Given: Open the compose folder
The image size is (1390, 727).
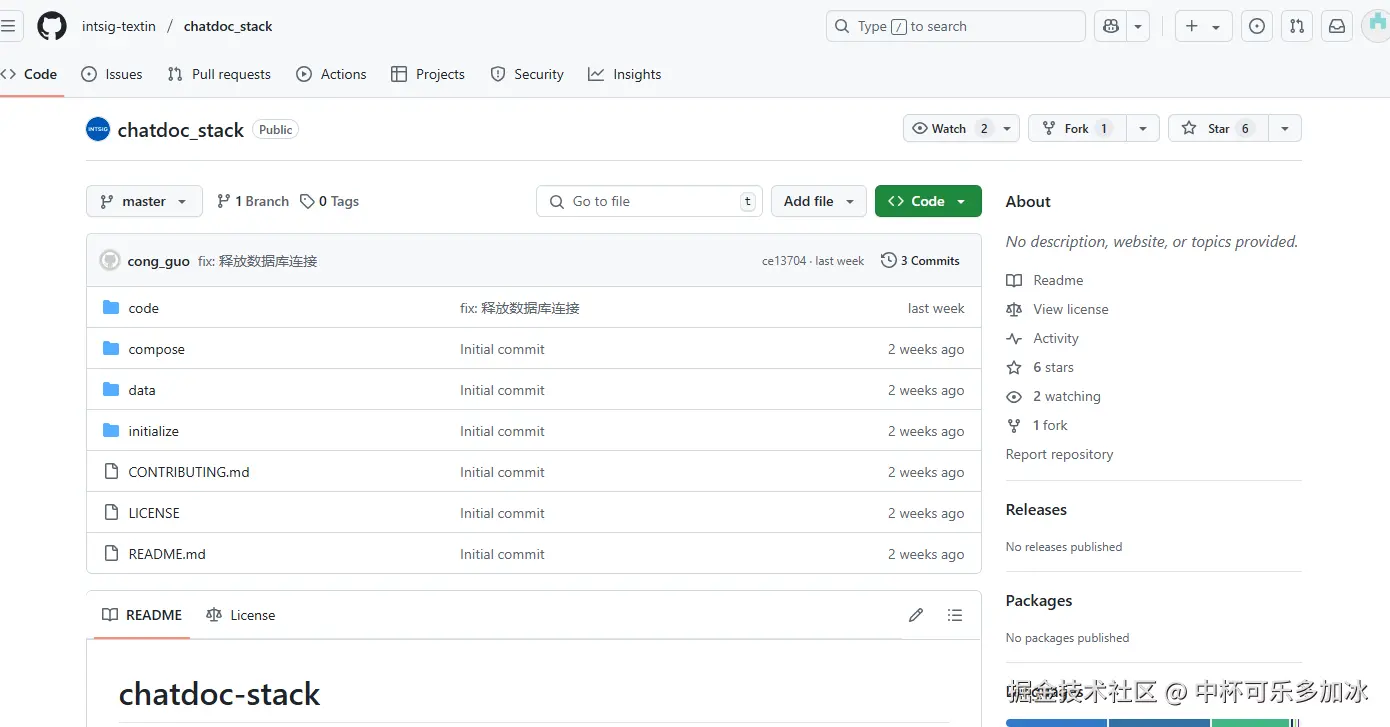Looking at the screenshot, I should [157, 349].
